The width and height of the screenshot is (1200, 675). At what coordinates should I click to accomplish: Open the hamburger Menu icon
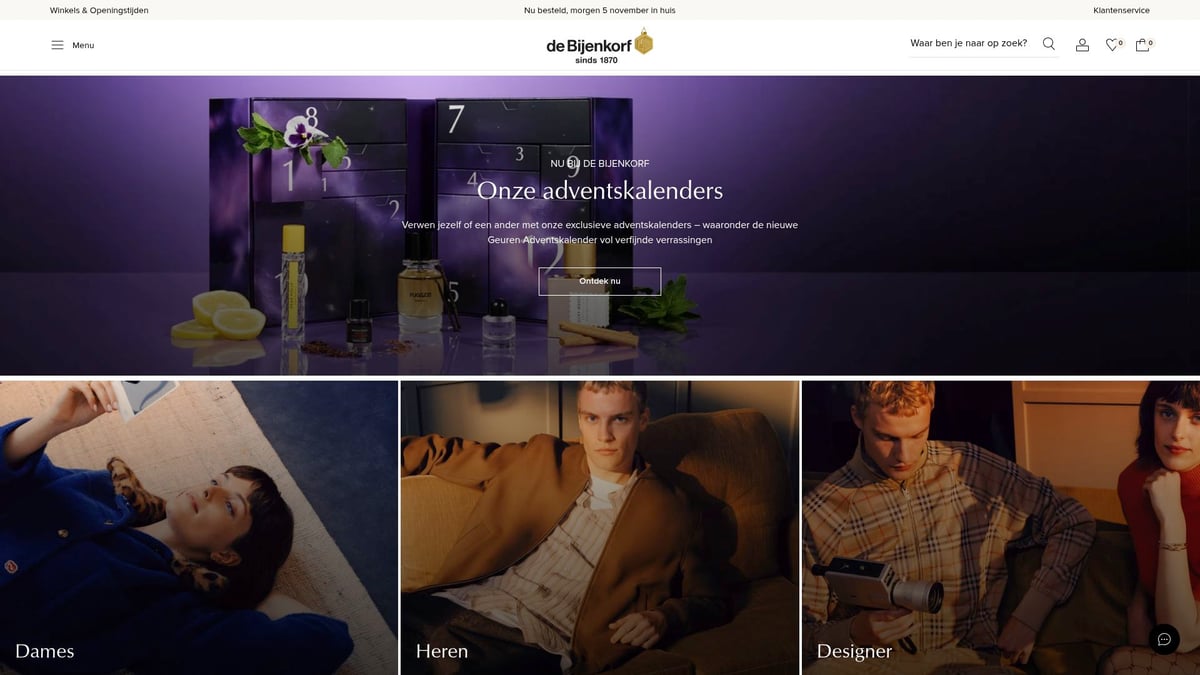tap(57, 45)
